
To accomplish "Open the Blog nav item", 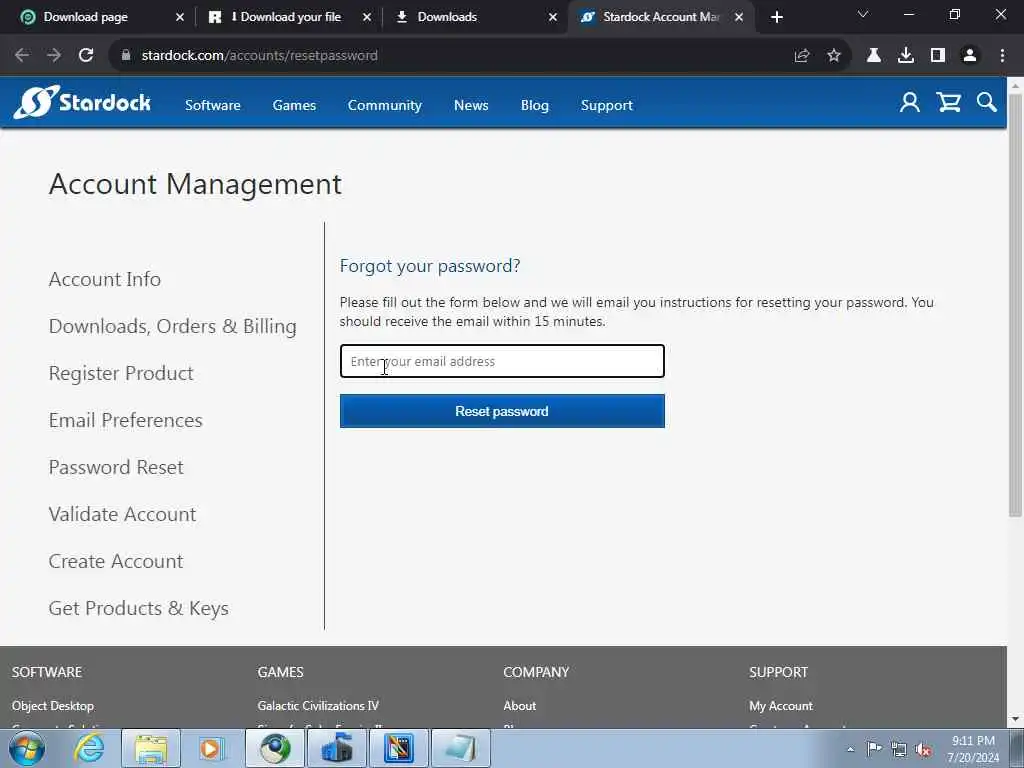I will click(535, 105).
